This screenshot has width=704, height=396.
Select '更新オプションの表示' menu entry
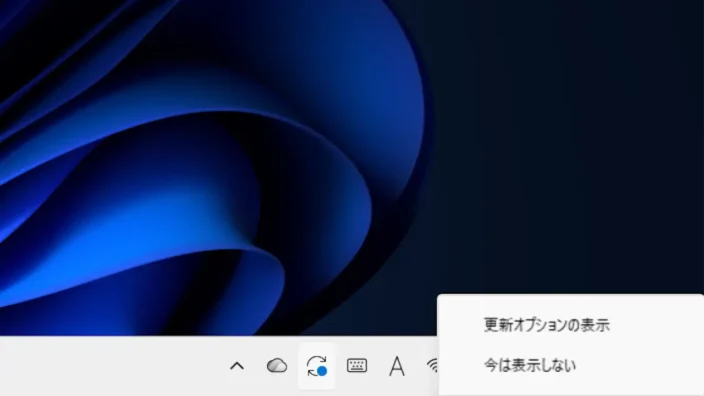point(546,325)
